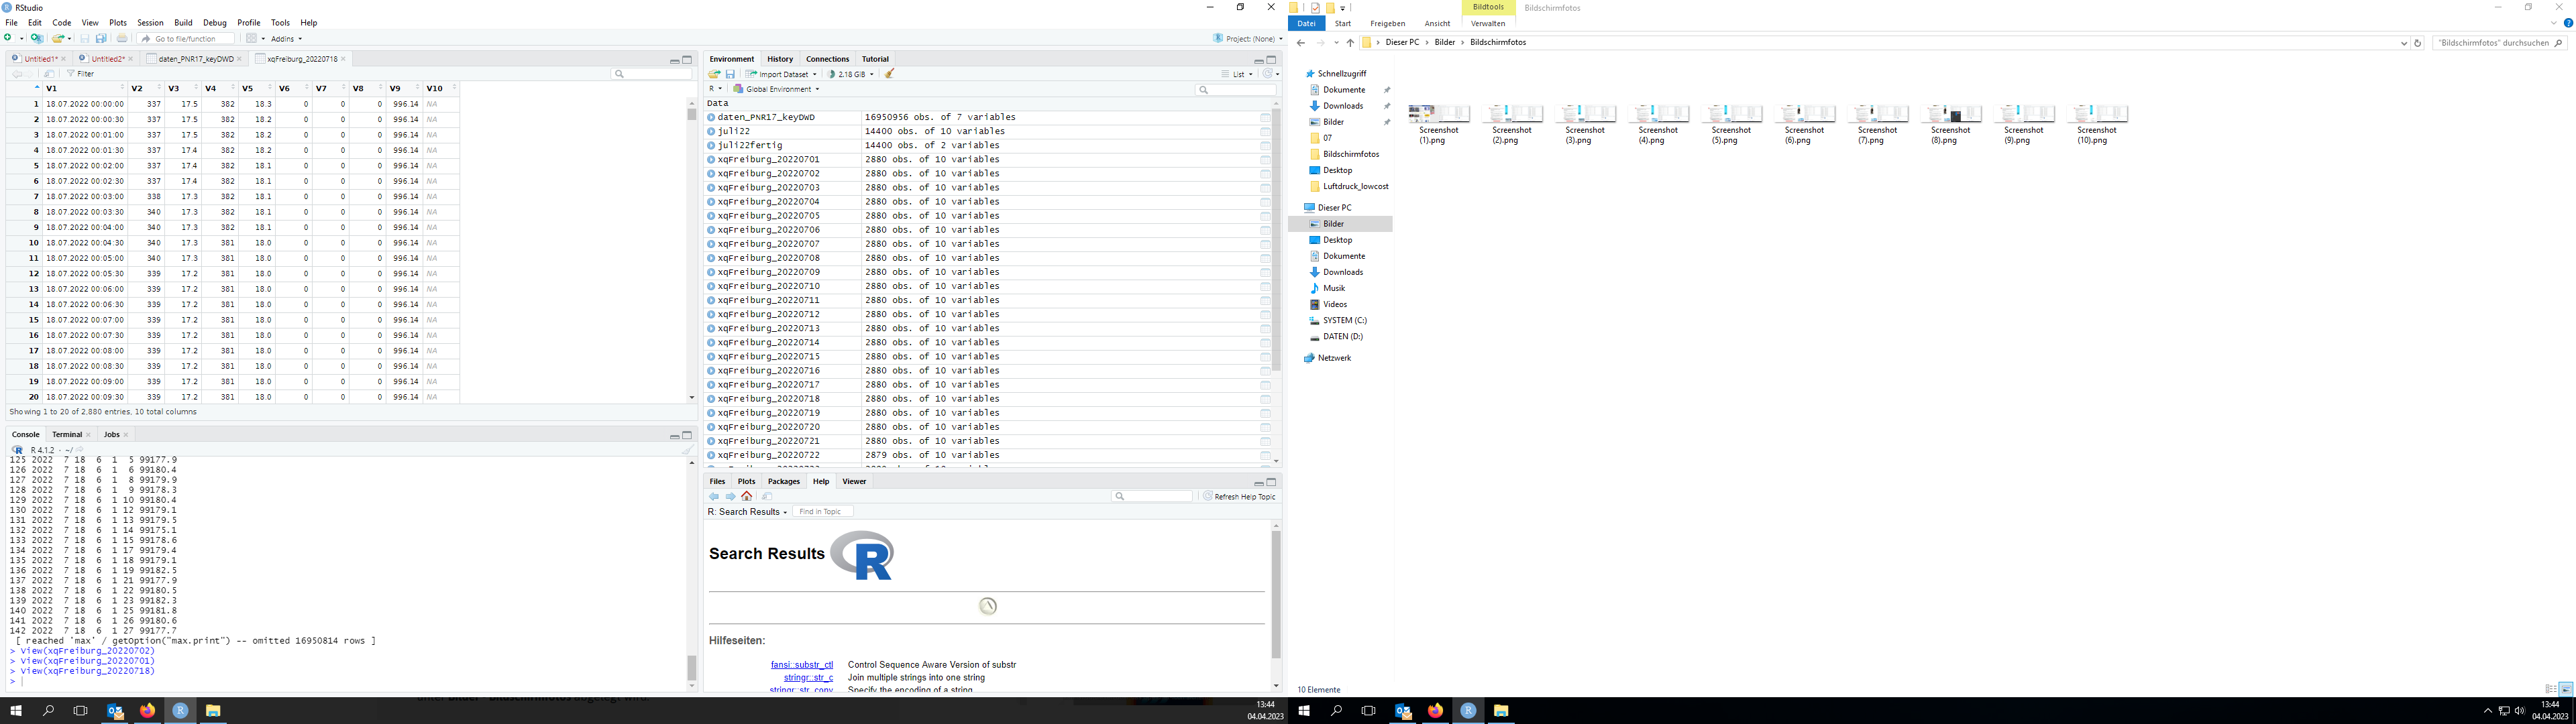Open the Session menu
Viewport: 2576px width, 724px height.
point(150,22)
